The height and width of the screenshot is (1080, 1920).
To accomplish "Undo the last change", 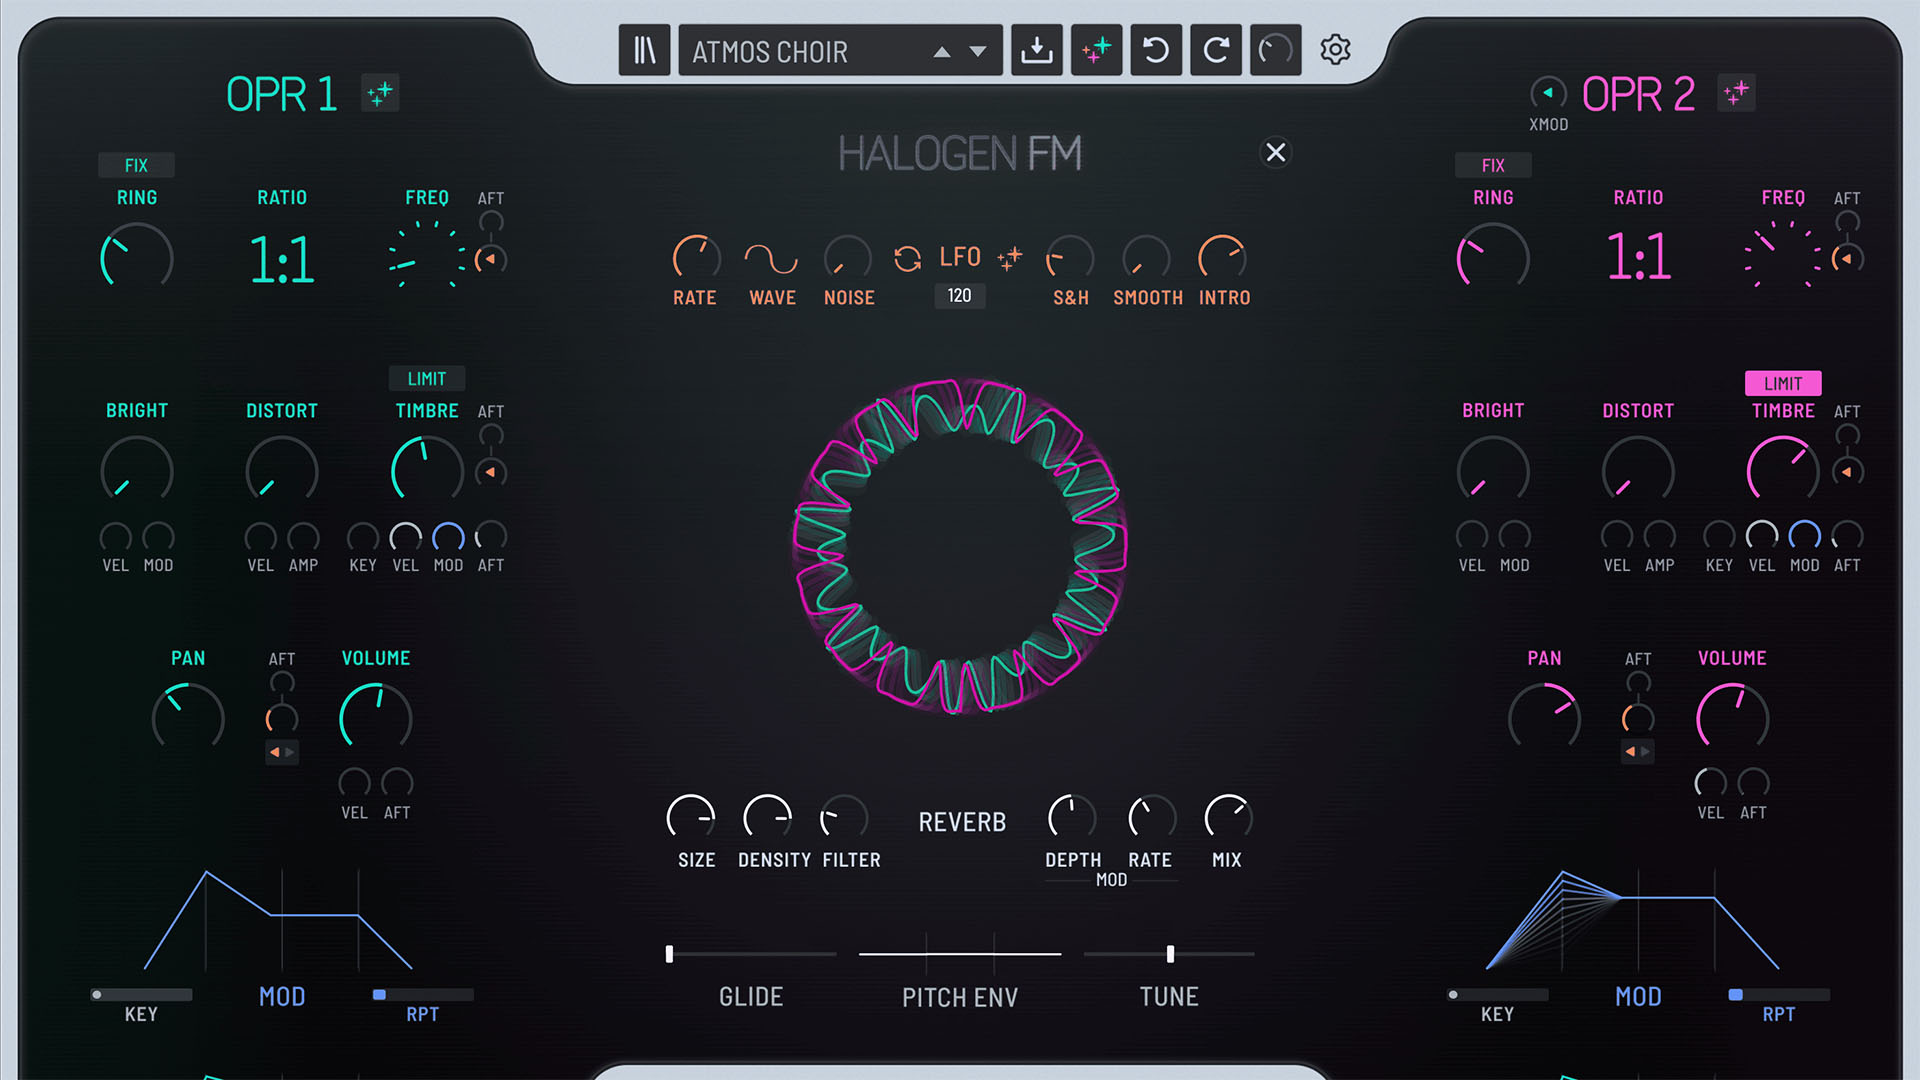I will 1156,50.
